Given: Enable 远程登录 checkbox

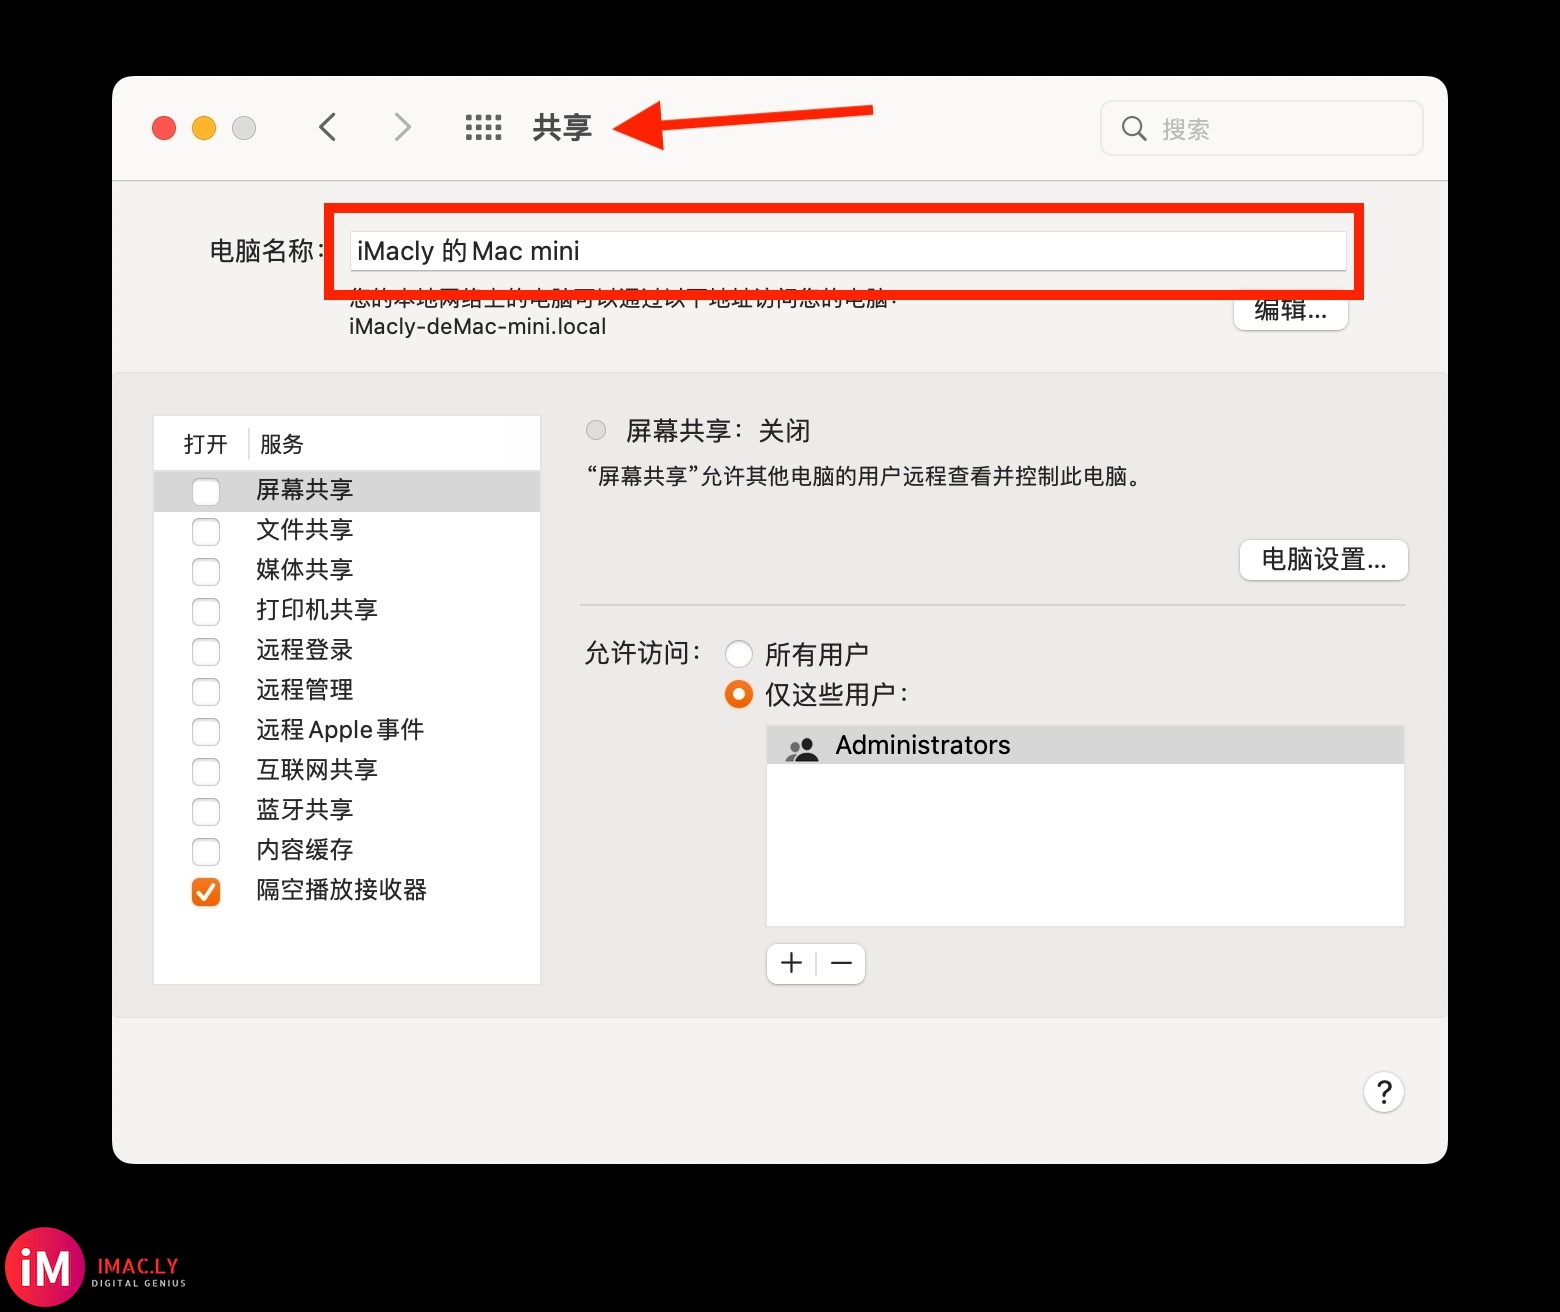Looking at the screenshot, I should tap(206, 651).
